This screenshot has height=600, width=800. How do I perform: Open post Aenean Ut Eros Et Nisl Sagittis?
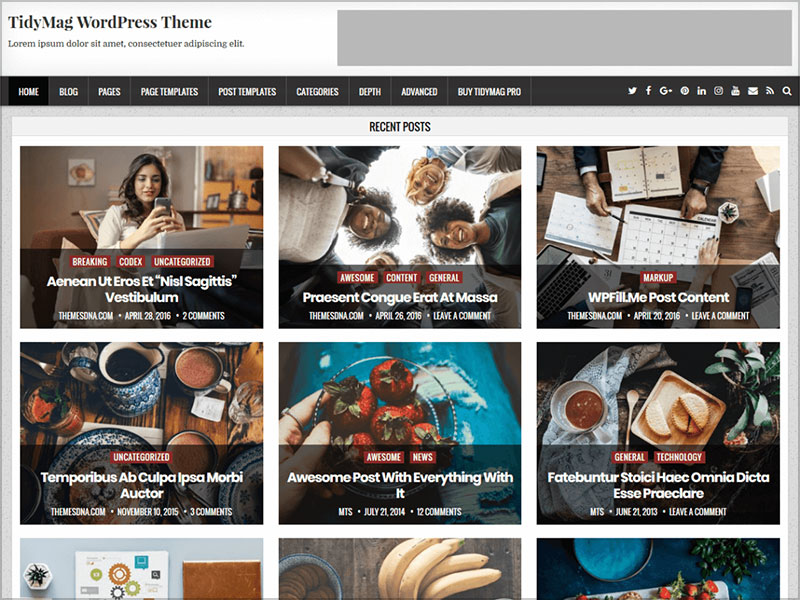[x=142, y=289]
